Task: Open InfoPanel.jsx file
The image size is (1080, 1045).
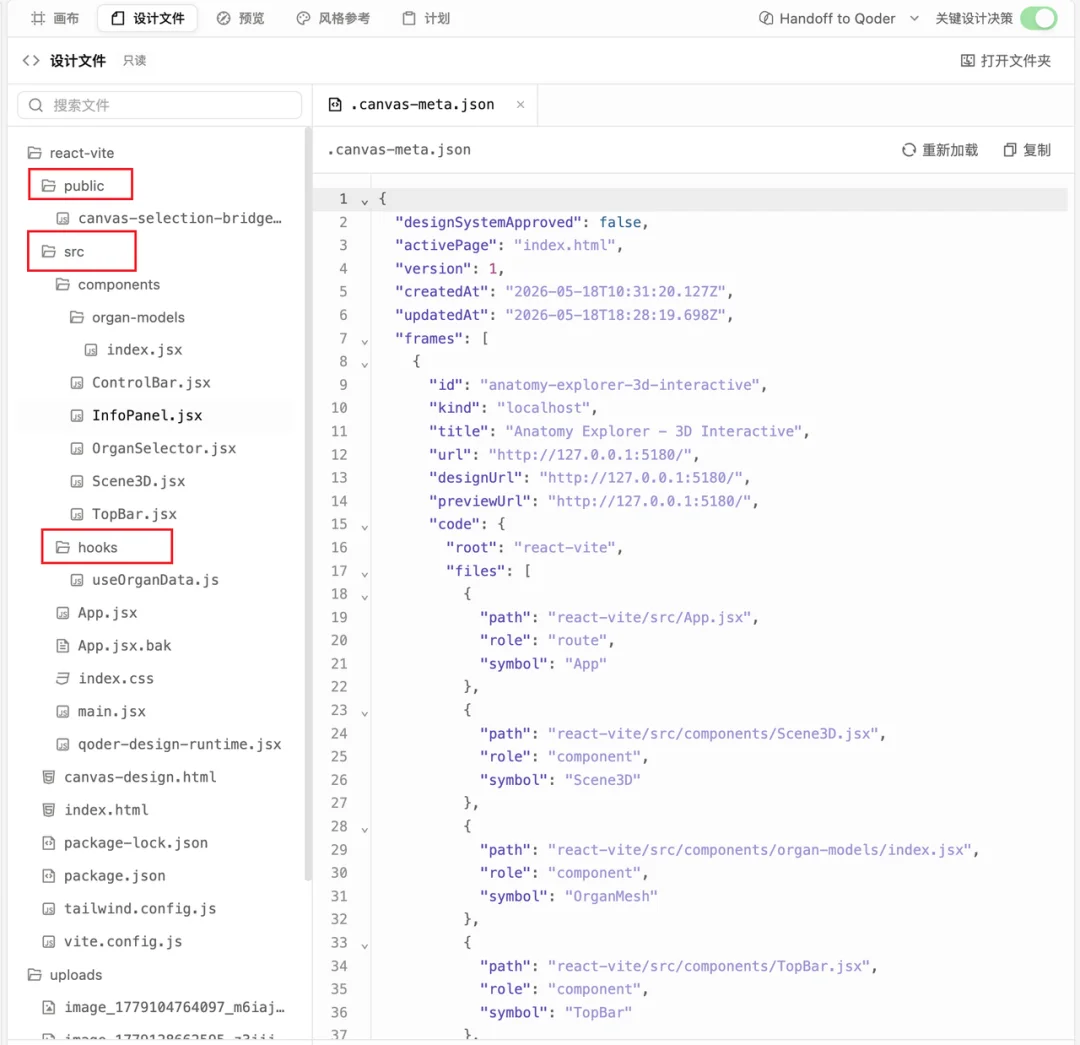Action: click(x=136, y=415)
